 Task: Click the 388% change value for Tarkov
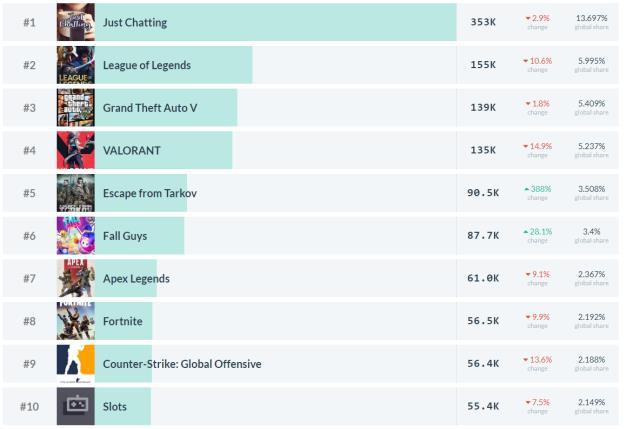538,189
